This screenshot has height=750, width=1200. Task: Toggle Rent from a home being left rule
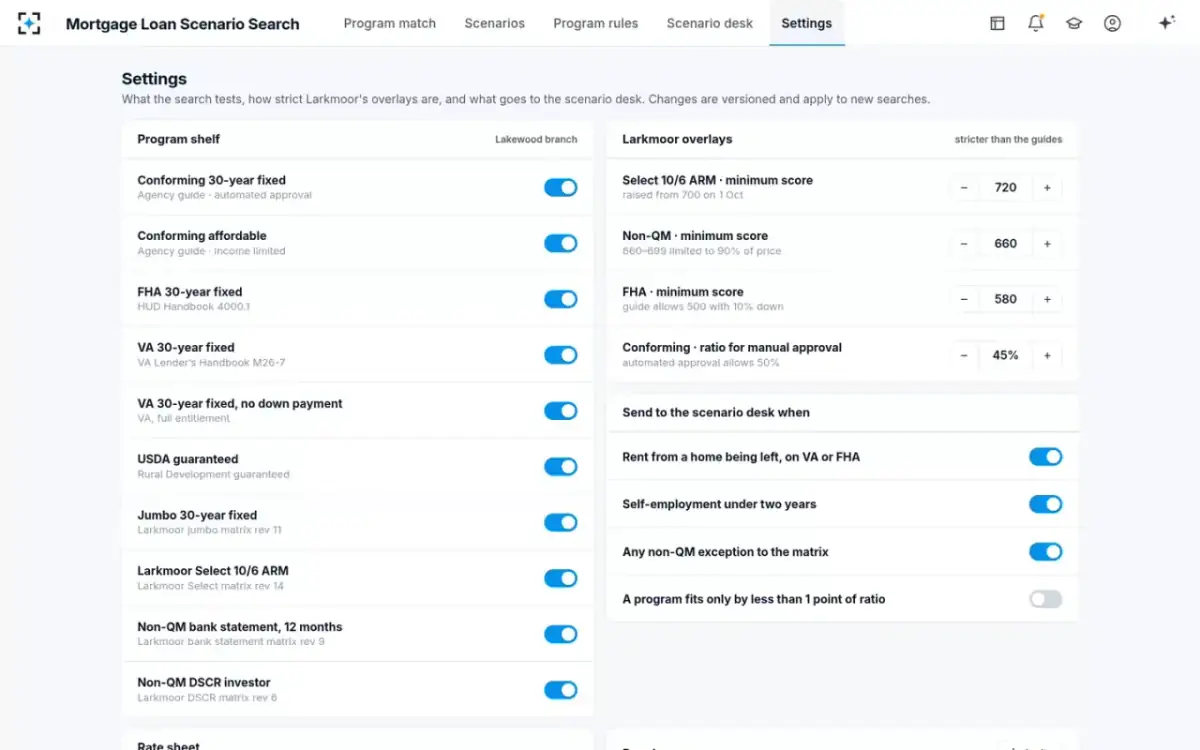coord(1045,457)
